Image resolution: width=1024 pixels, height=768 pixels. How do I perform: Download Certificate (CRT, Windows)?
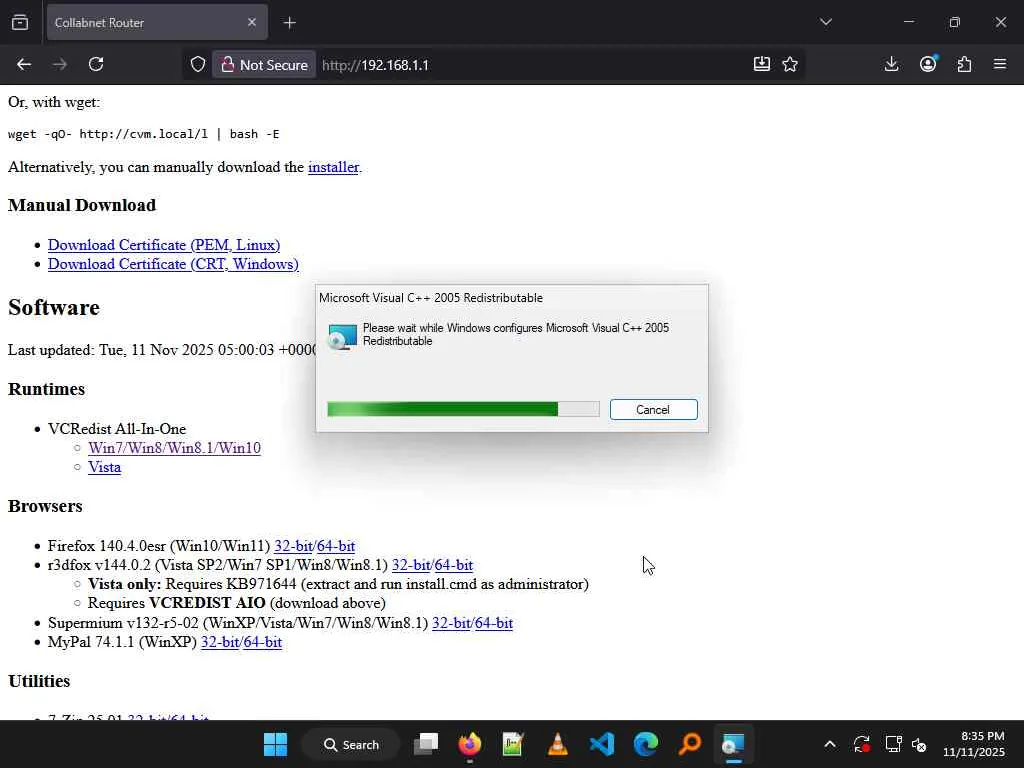point(173,264)
